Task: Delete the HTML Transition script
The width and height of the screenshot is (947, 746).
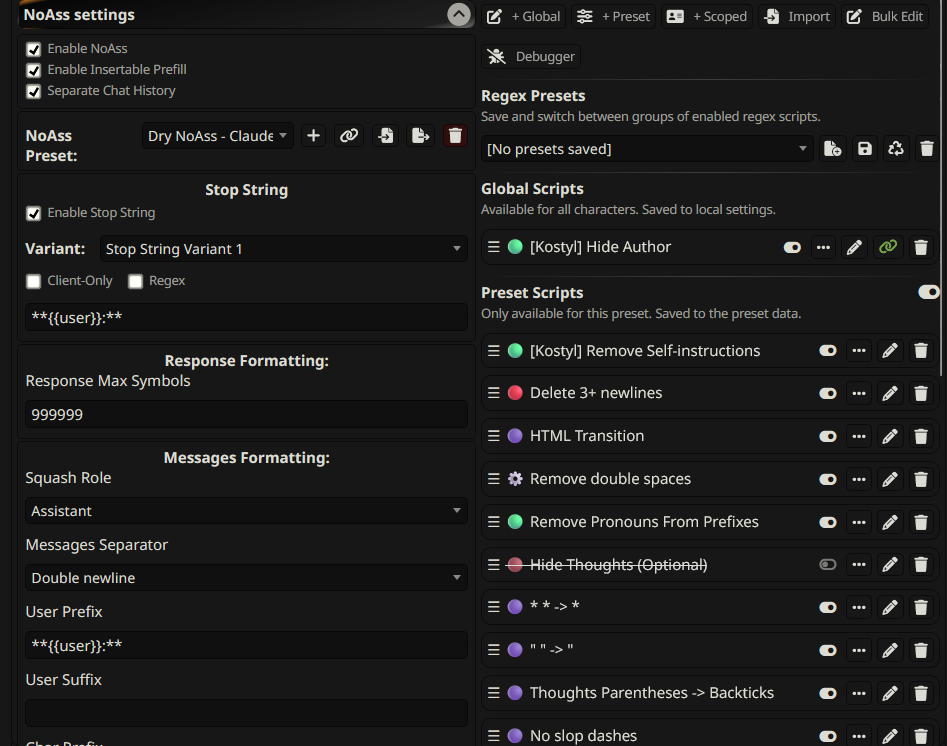Action: [x=921, y=436]
